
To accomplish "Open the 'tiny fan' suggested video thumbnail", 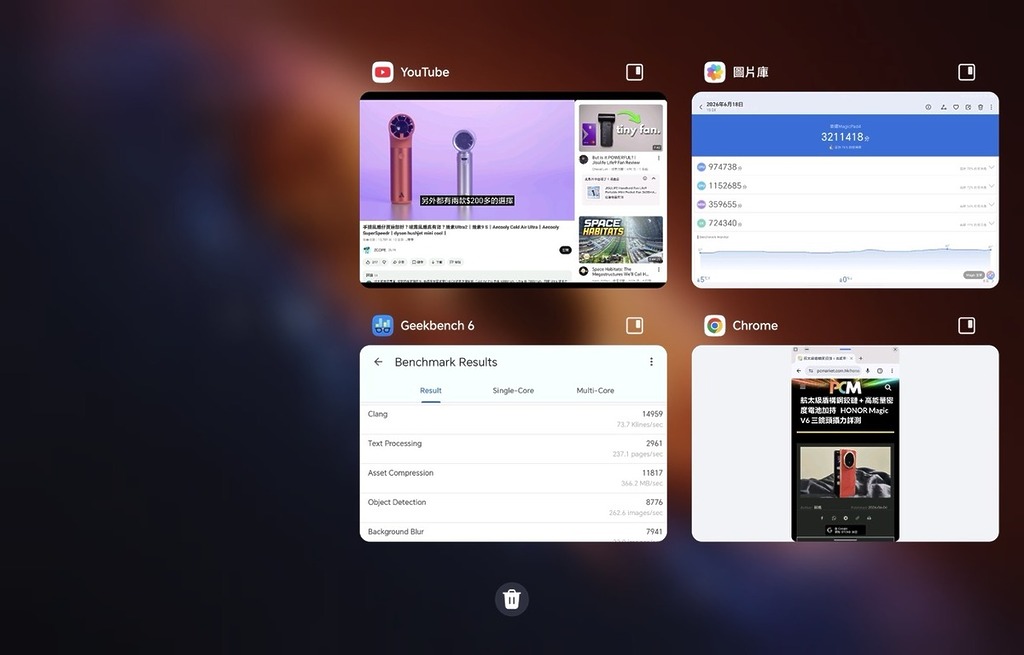I will [620, 129].
